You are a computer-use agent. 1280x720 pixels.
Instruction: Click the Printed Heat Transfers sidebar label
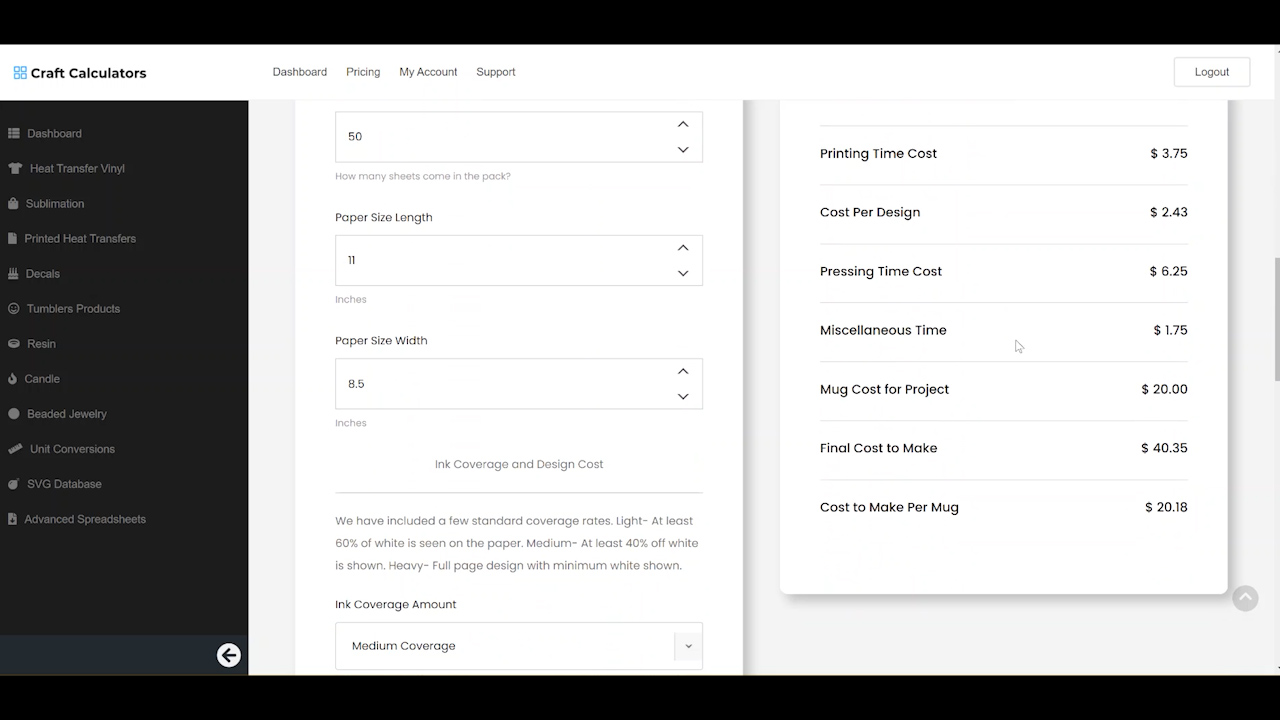[80, 238]
